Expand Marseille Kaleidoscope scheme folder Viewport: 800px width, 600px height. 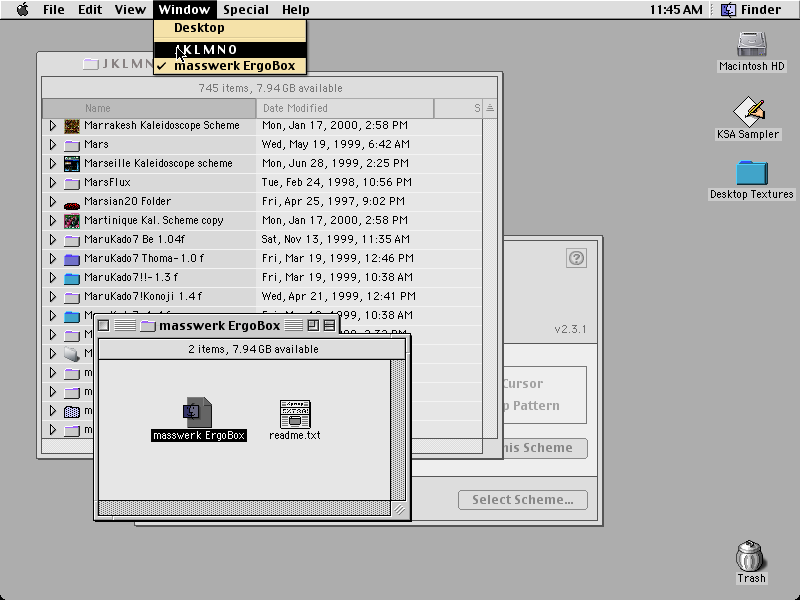pyautogui.click(x=53, y=163)
